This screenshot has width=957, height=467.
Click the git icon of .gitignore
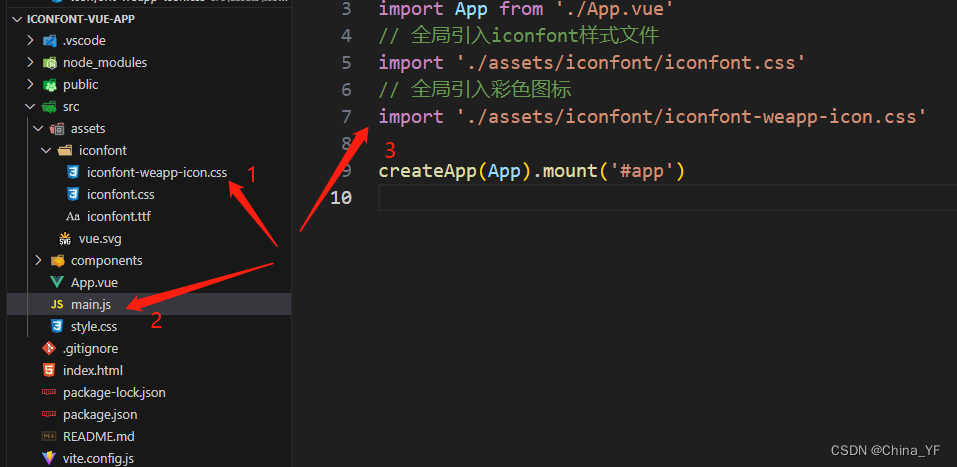49,349
